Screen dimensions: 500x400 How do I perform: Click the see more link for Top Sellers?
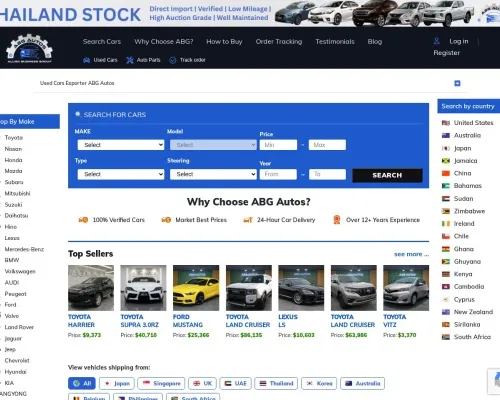point(411,254)
